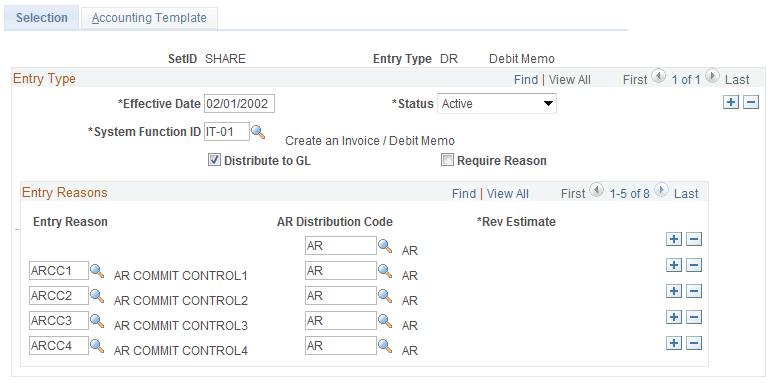Look up AR Distribution Code in blank reason row
775x383 pixels.
pos(385,246)
